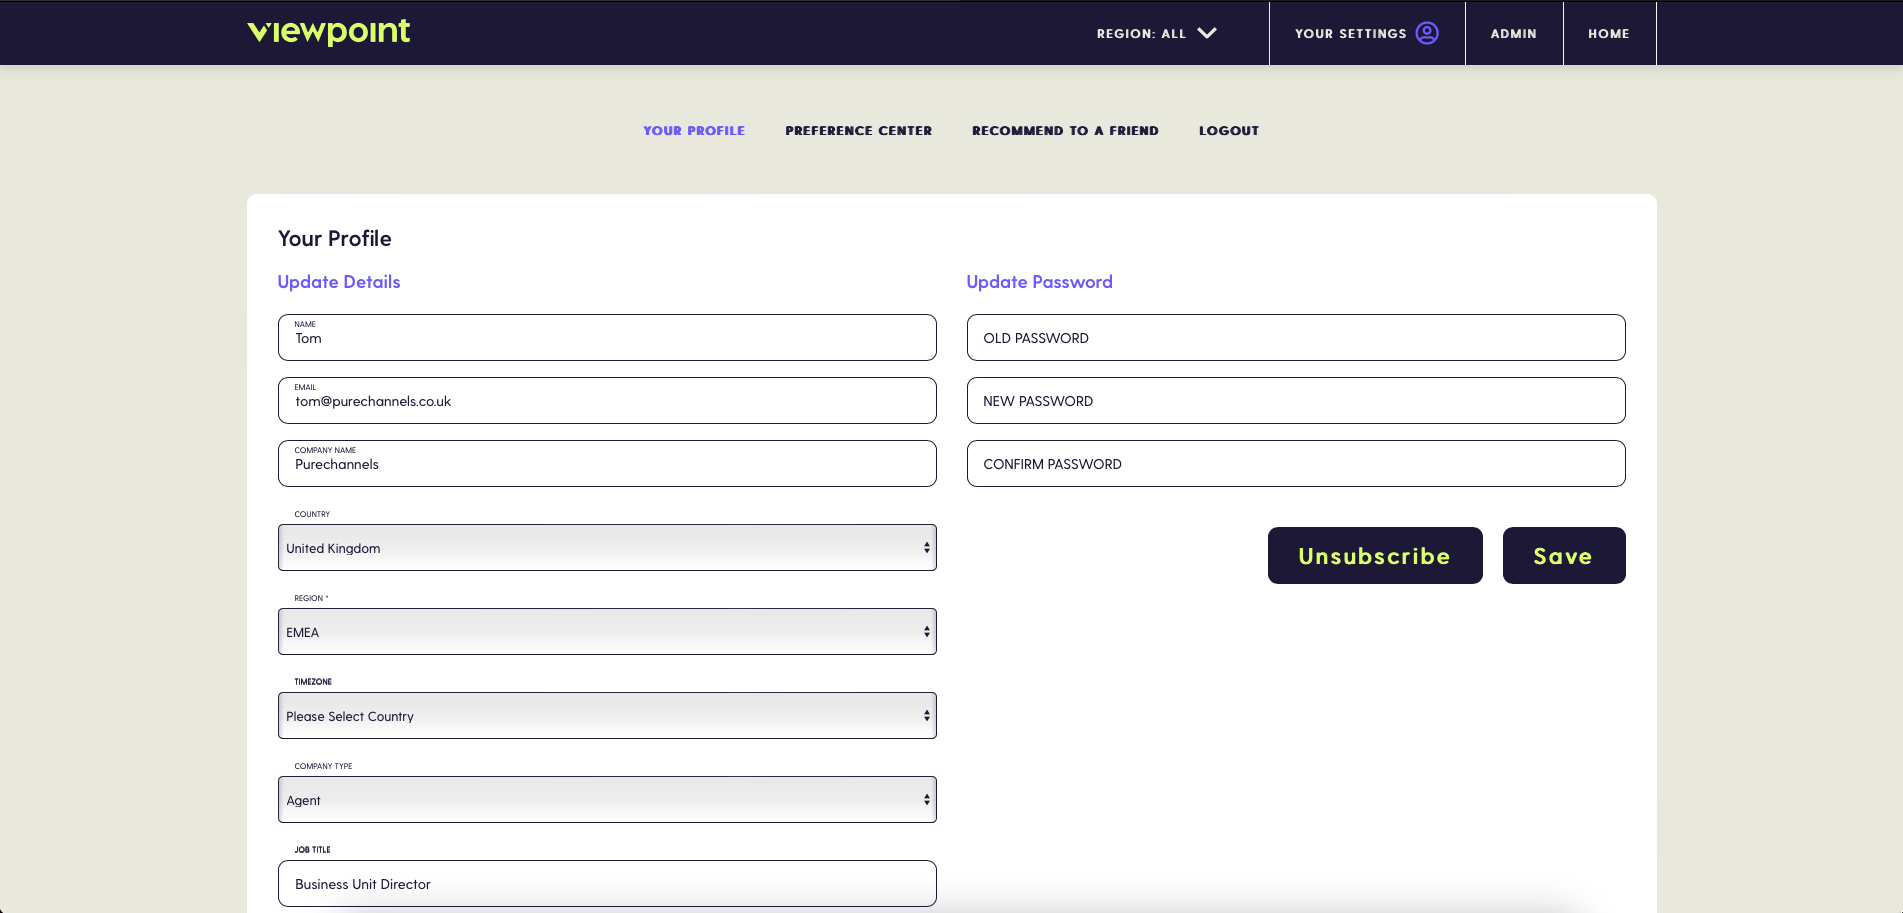
Task: Click the Job Title field
Action: [x=607, y=884]
